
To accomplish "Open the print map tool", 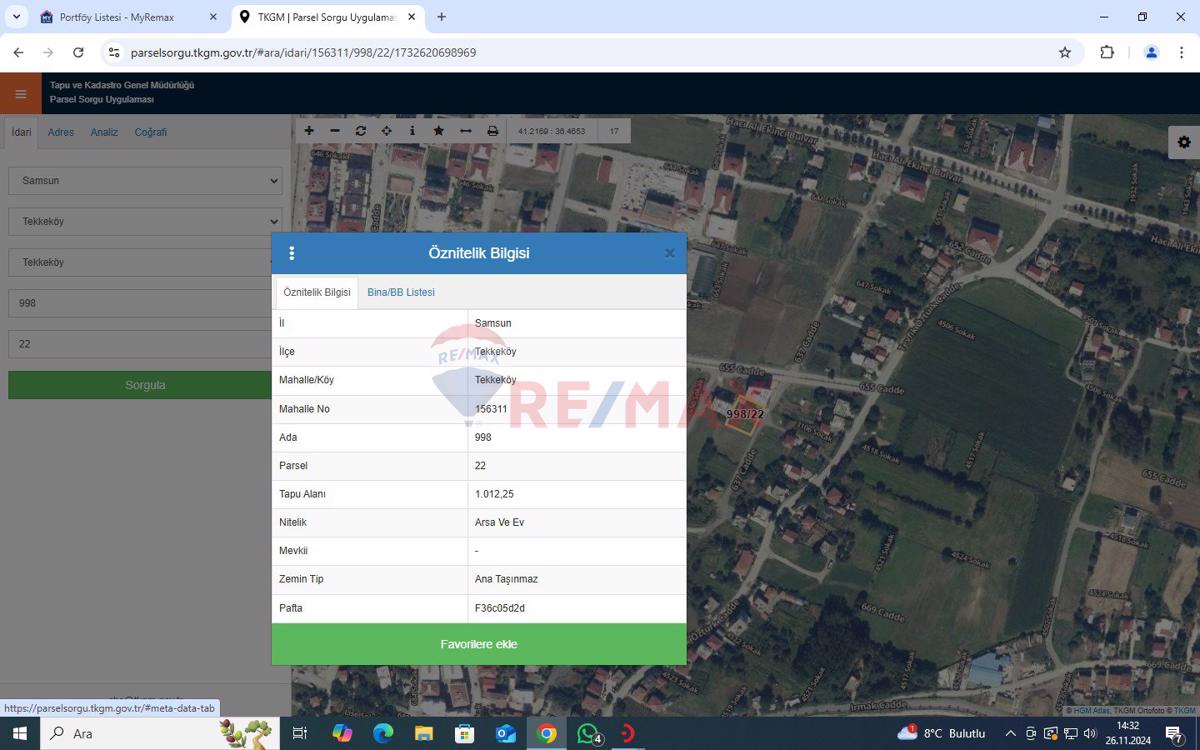I will pyautogui.click(x=490, y=130).
